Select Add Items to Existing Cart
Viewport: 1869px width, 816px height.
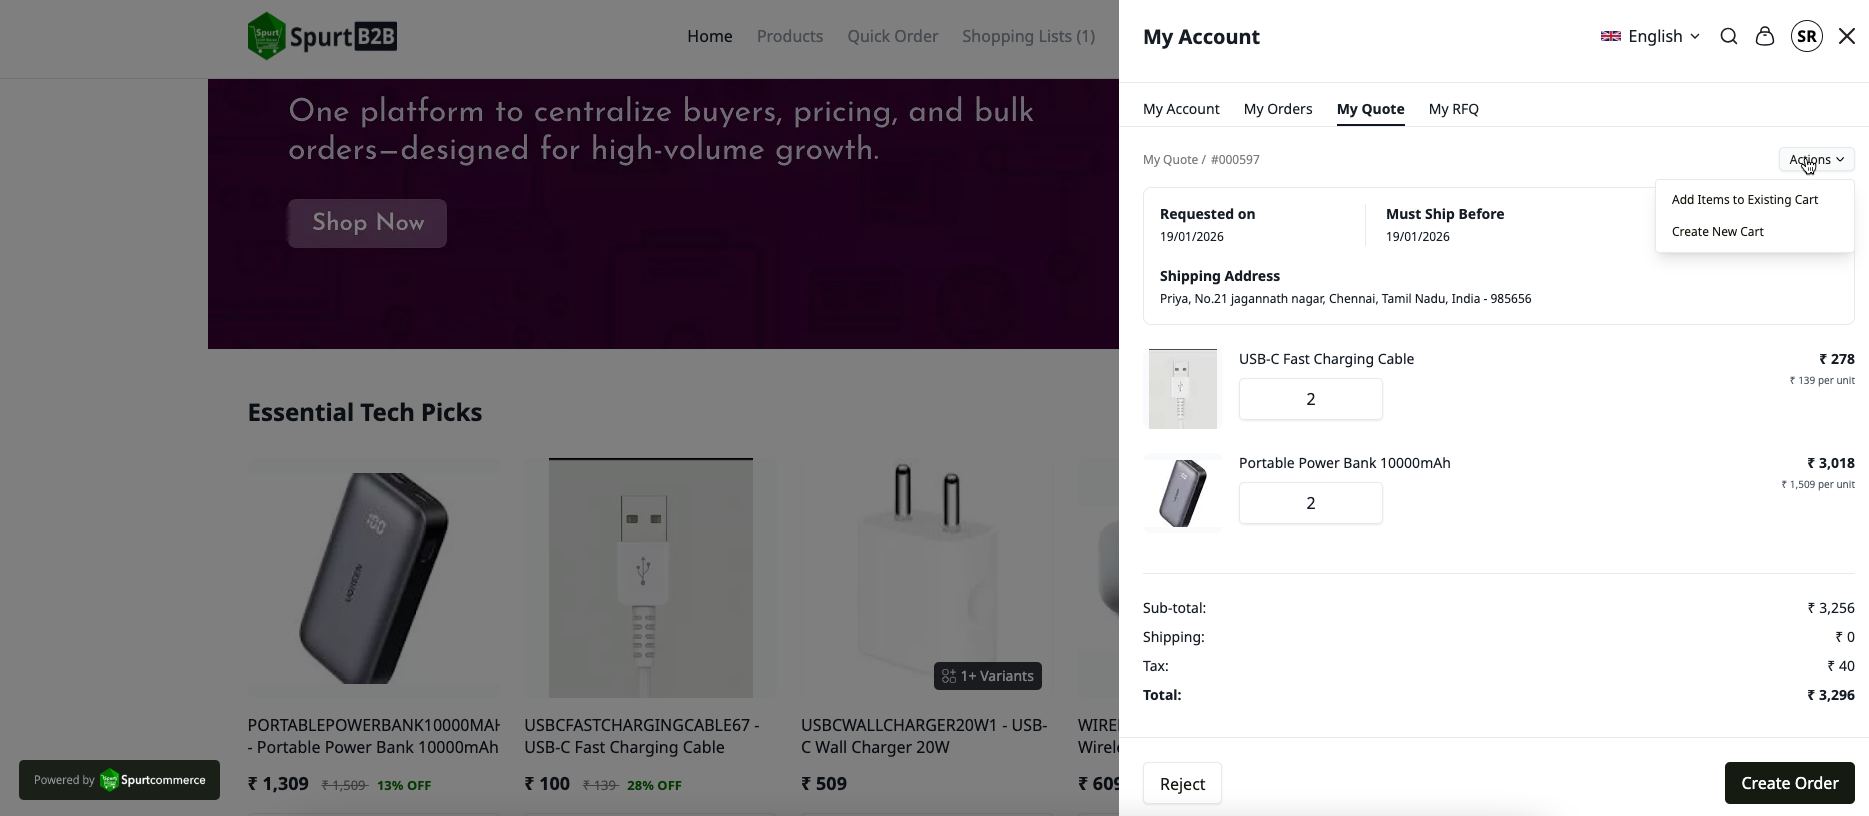coord(1744,199)
